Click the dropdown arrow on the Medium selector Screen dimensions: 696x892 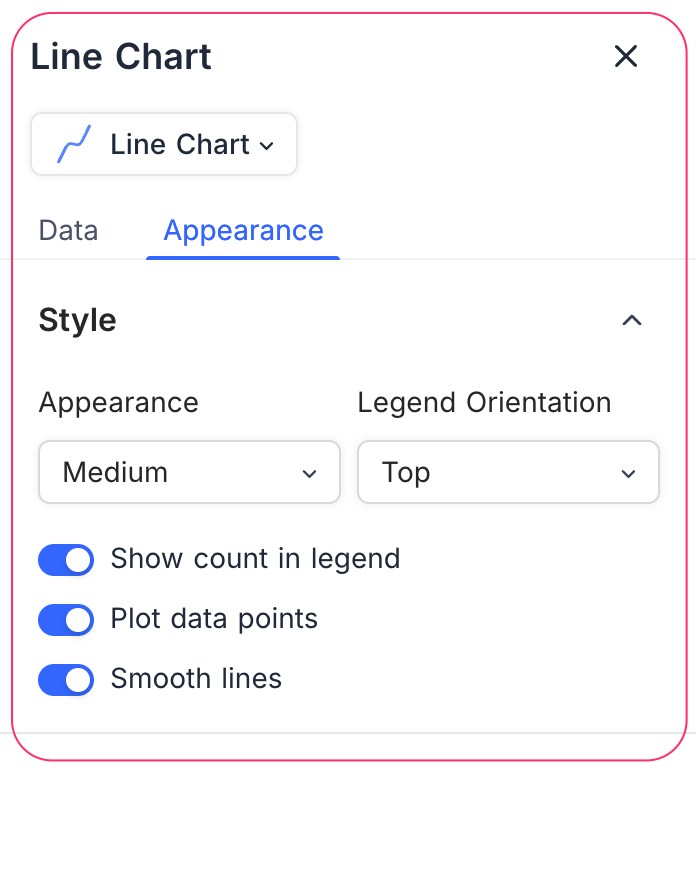pos(309,472)
